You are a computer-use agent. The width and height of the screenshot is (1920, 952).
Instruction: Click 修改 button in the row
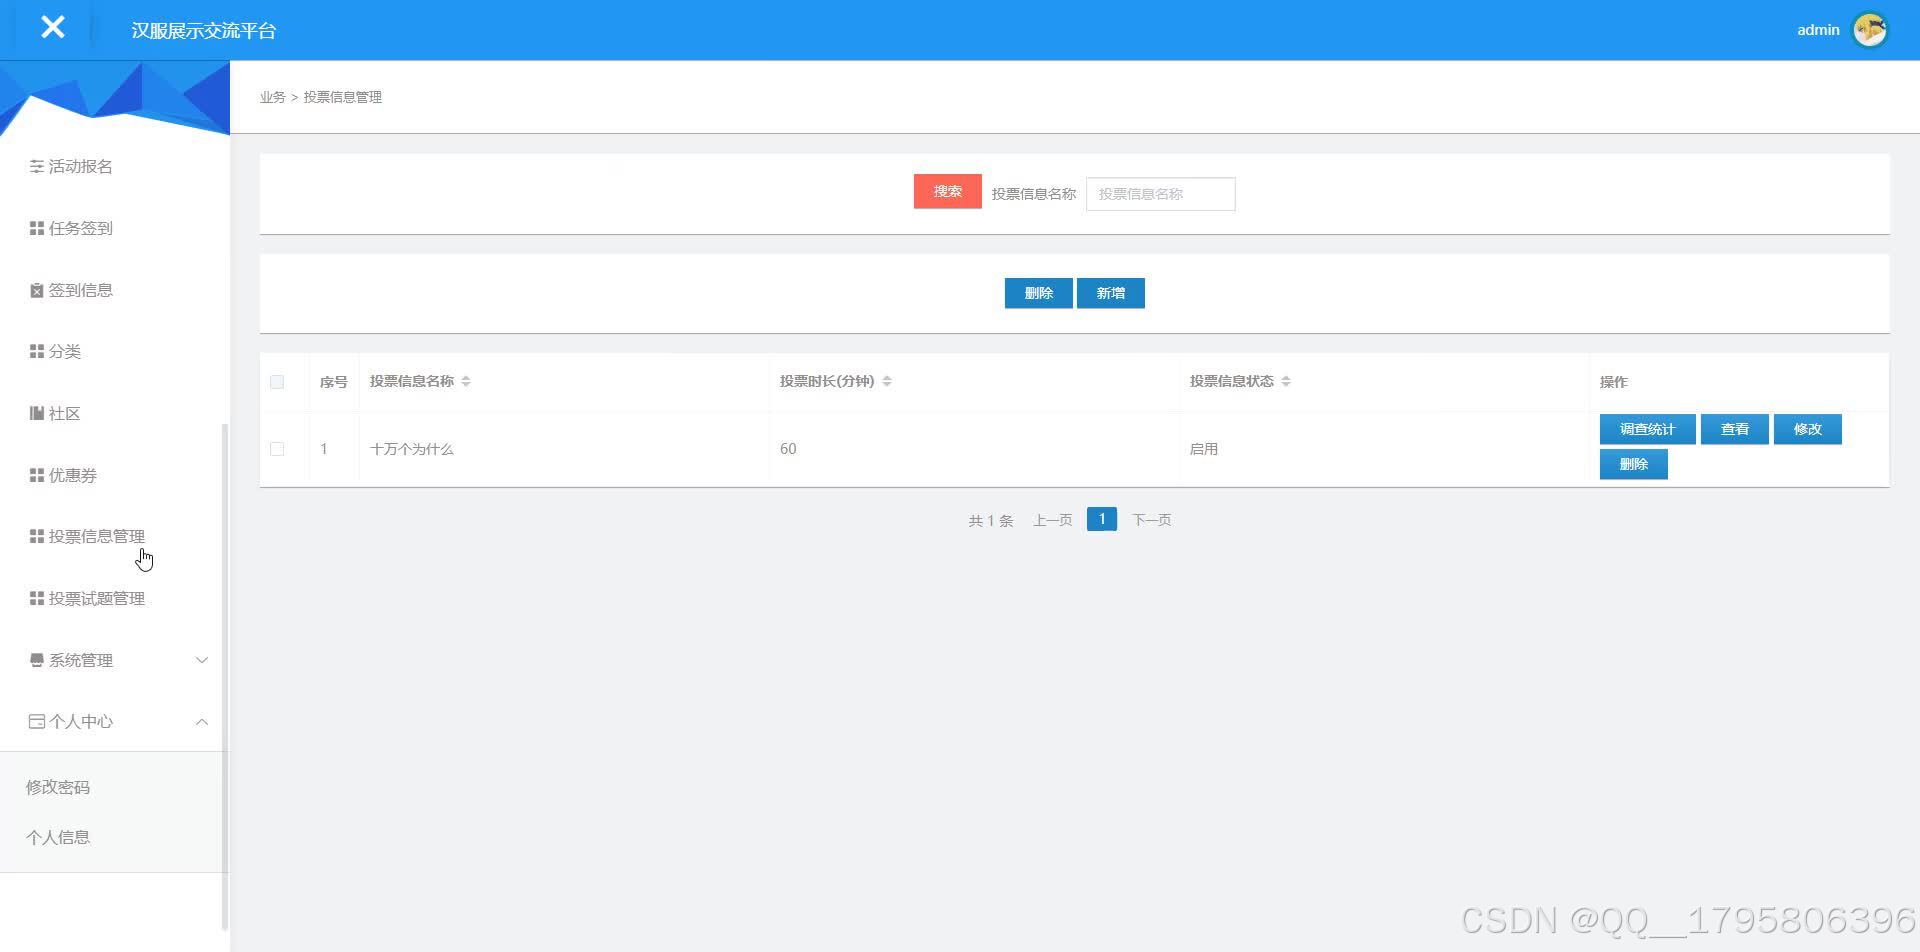pyautogui.click(x=1807, y=429)
